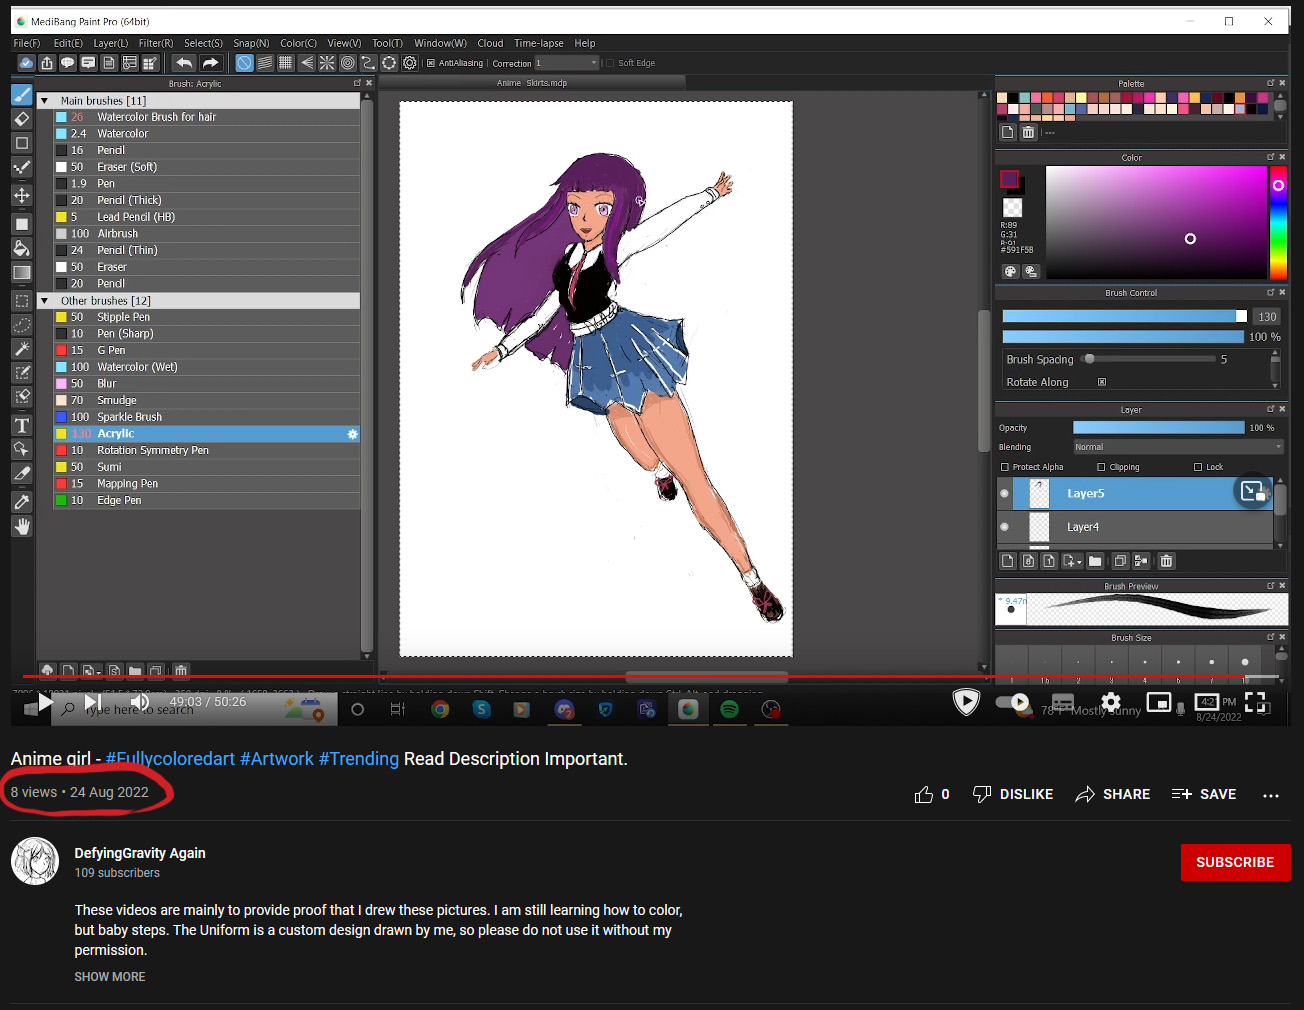Open YouTube player settings gear
This screenshot has width=1304, height=1010.
click(1110, 702)
